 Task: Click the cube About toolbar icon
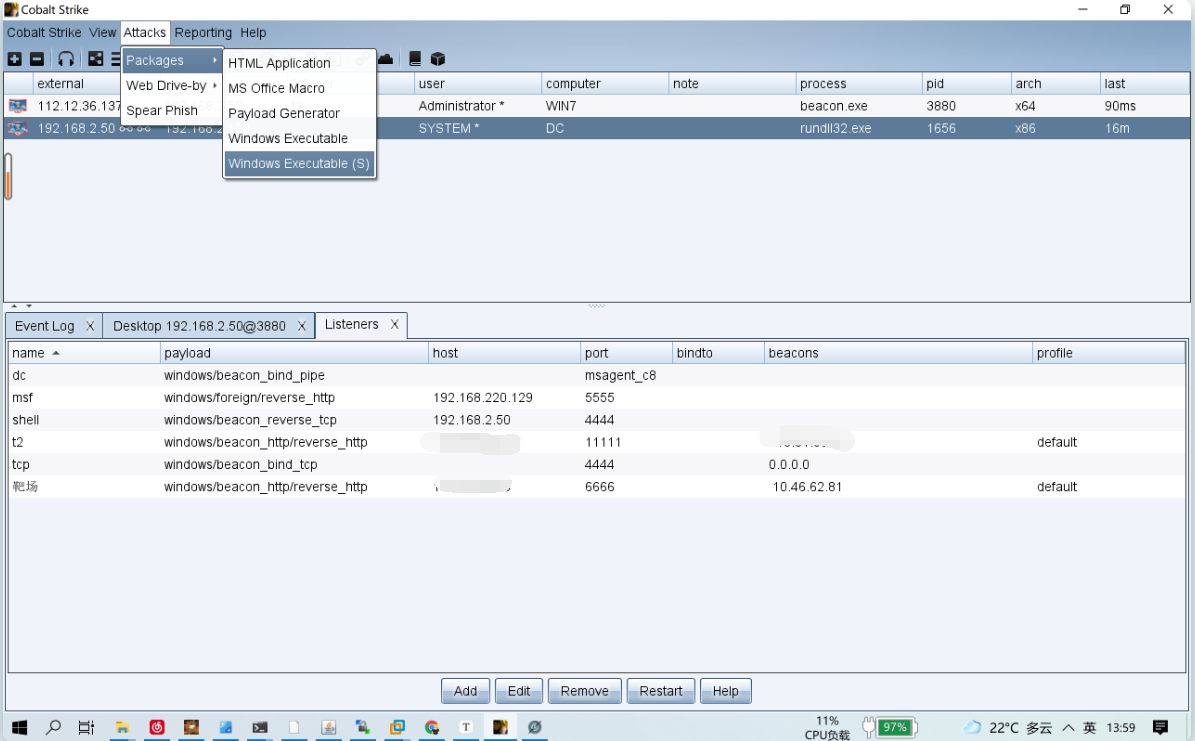[x=437, y=59]
